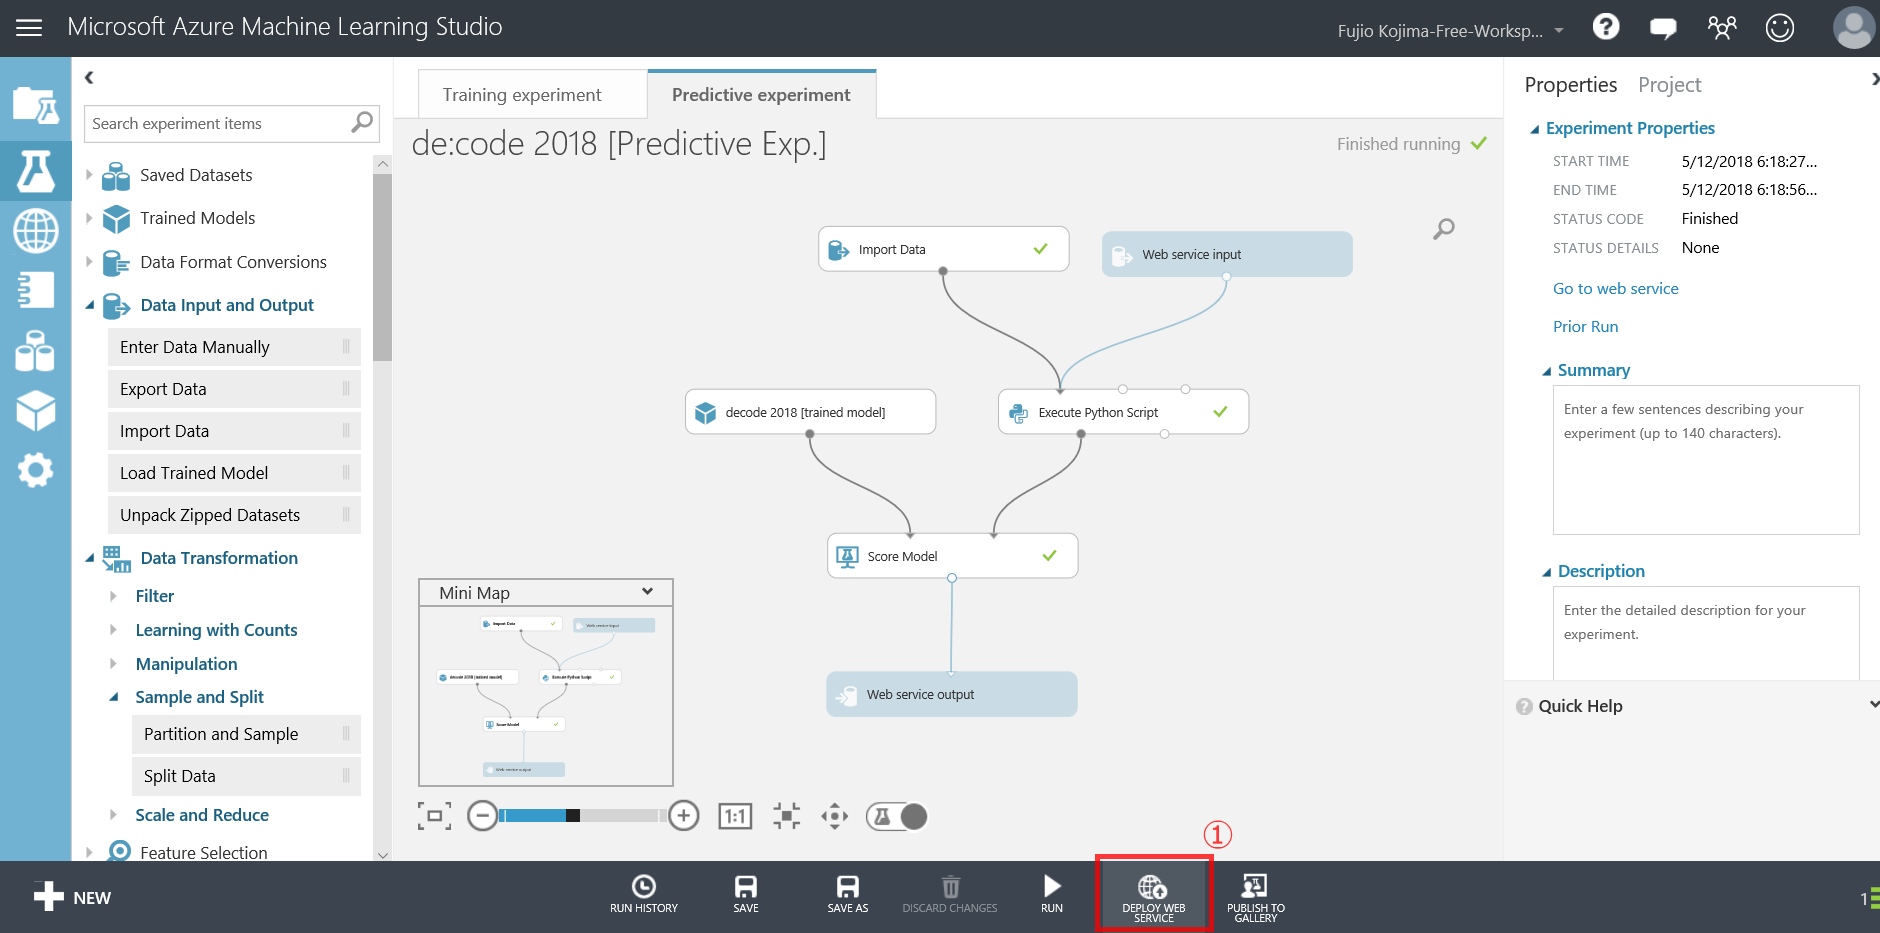Viewport: 1880px width, 933px height.
Task: Open Trained Models cube icon in sidebar
Action: [35, 410]
